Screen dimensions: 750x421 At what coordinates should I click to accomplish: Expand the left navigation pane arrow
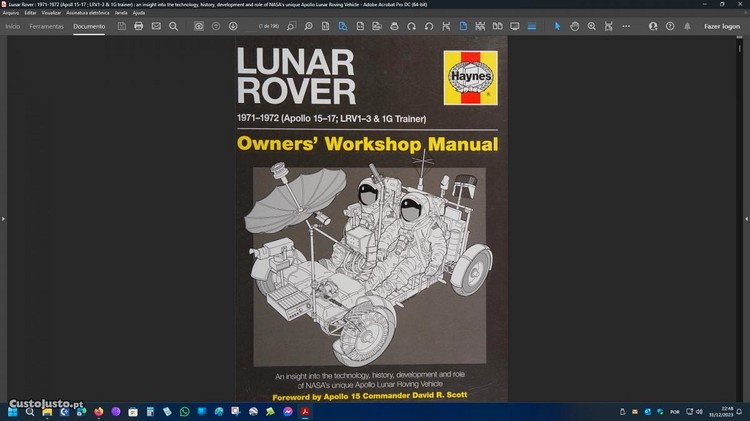click(x=4, y=217)
